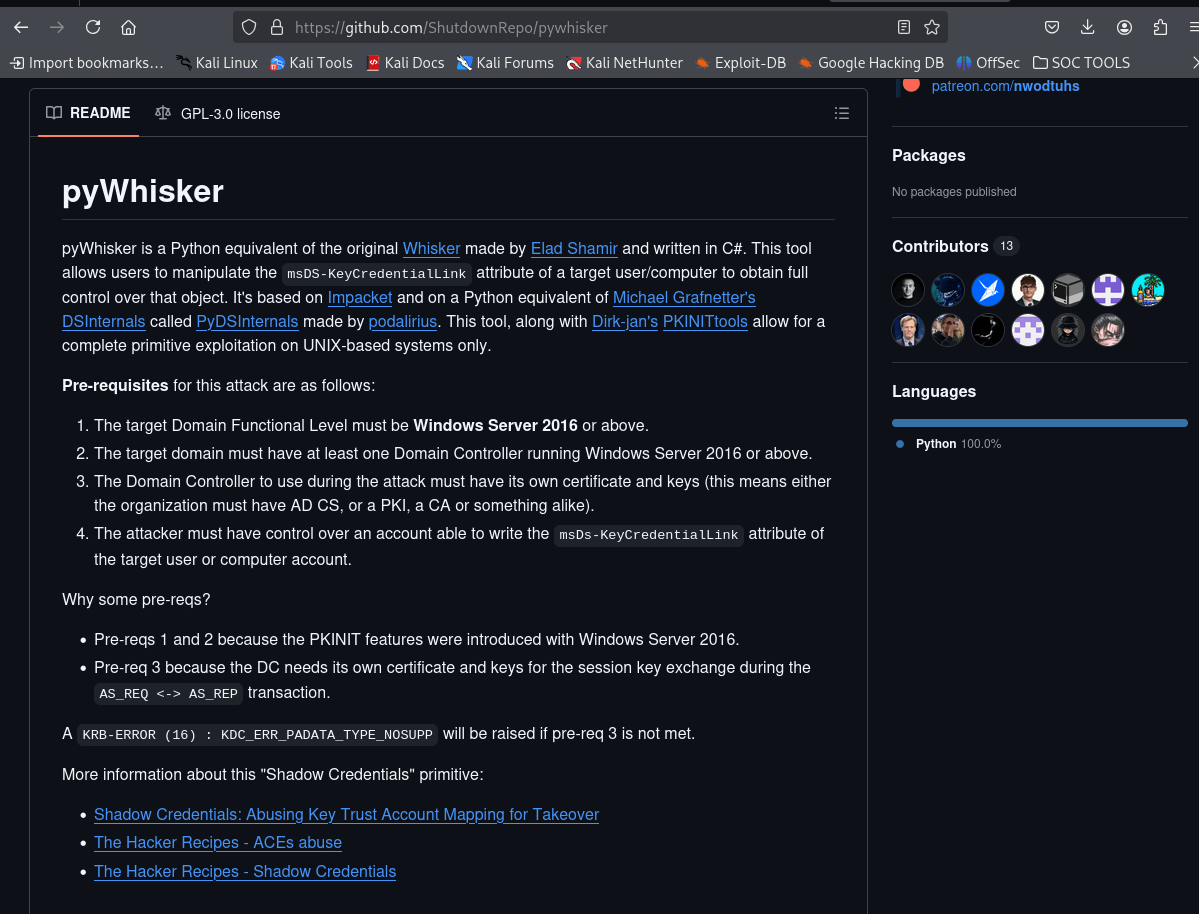Open the Contributors list heading
This screenshot has height=914, width=1199.
940,246
